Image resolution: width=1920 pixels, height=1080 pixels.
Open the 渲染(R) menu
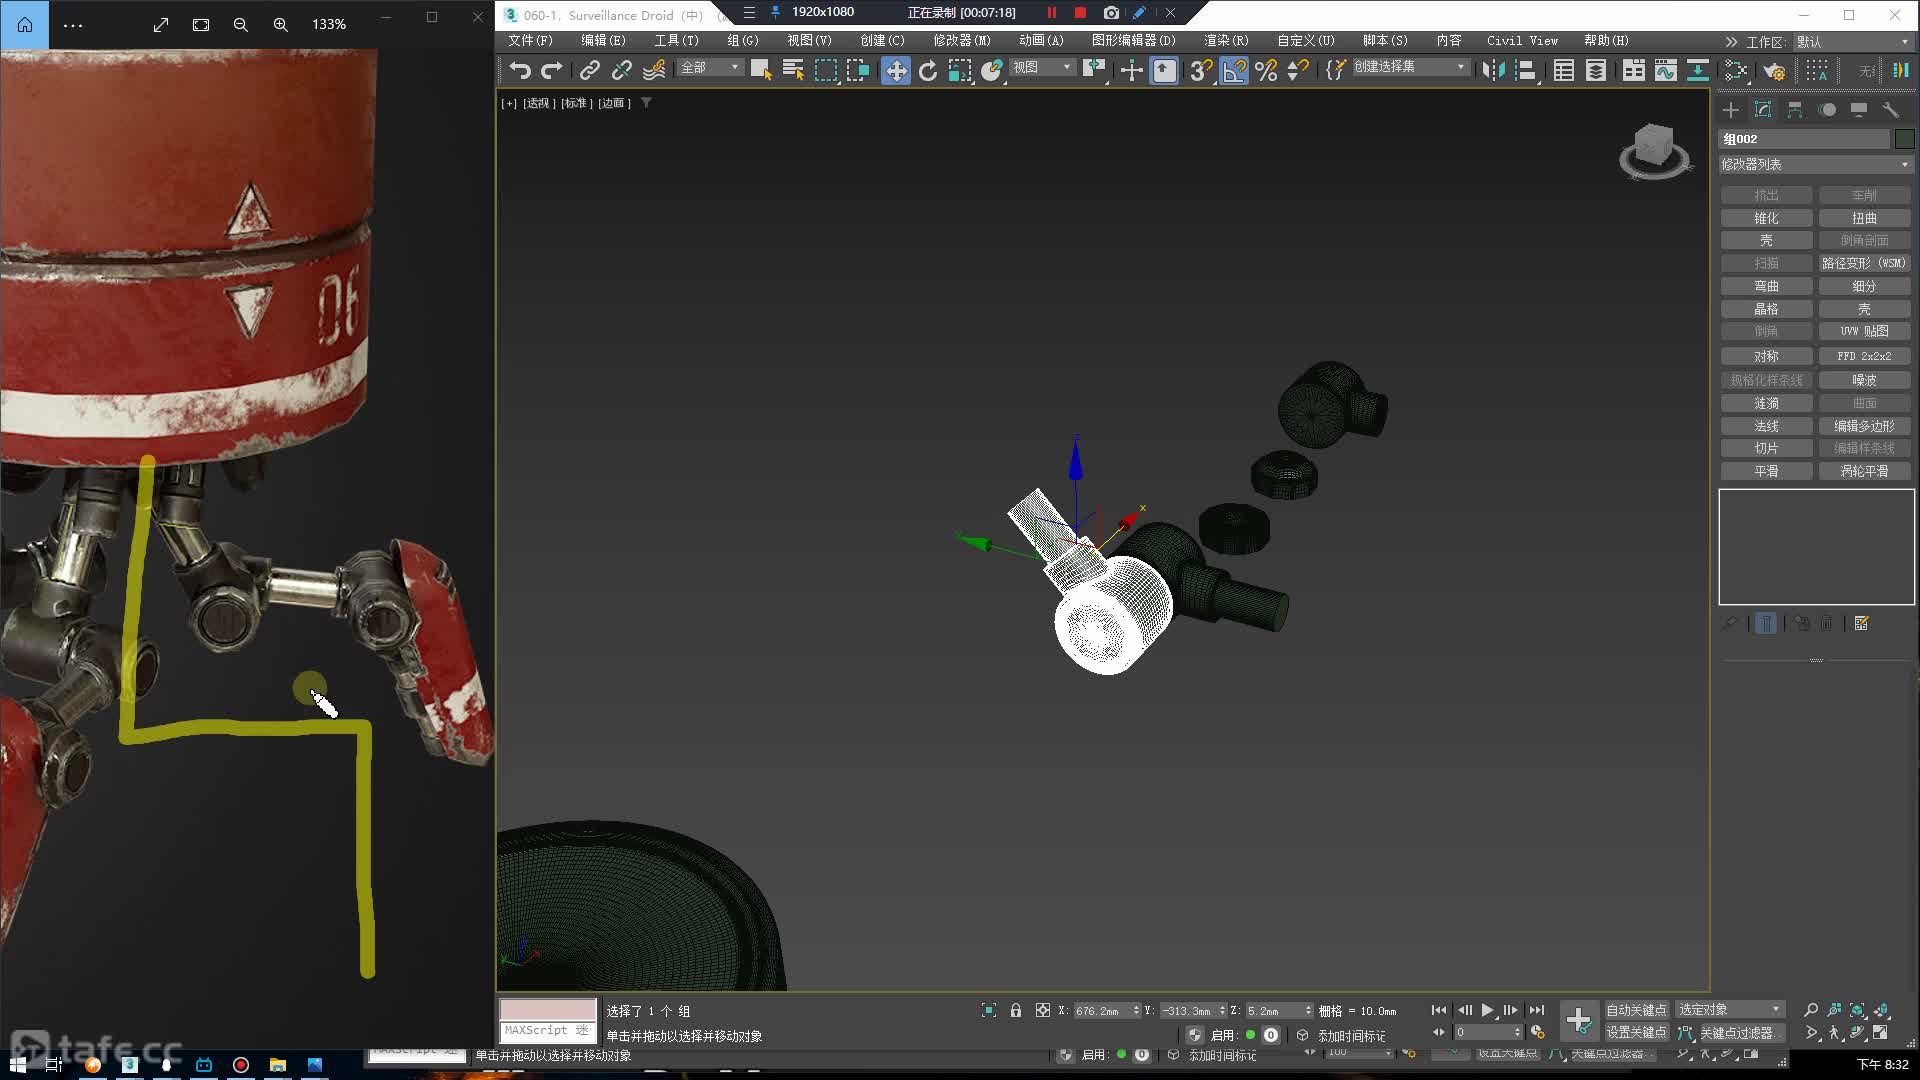[1226, 41]
